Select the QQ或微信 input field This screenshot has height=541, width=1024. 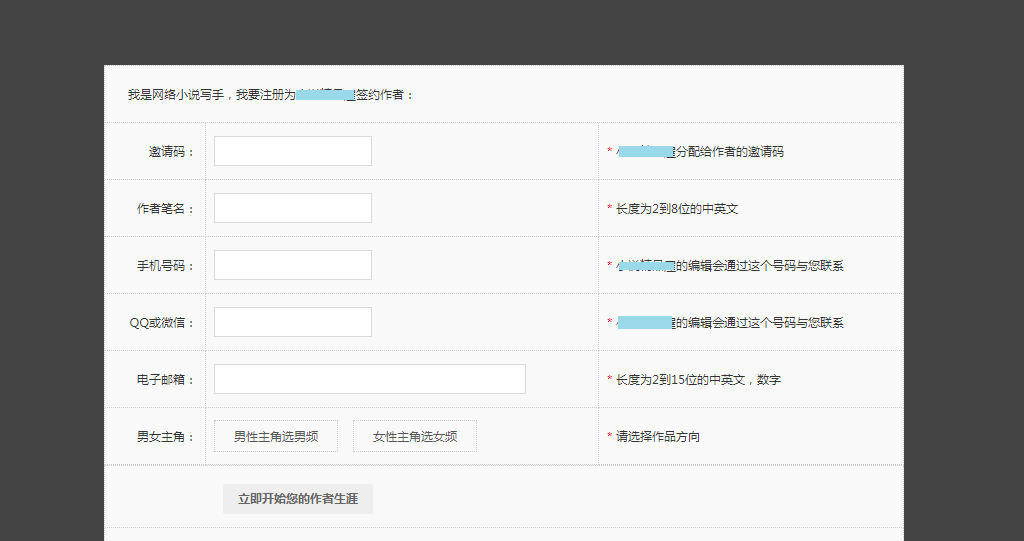pyautogui.click(x=292, y=322)
